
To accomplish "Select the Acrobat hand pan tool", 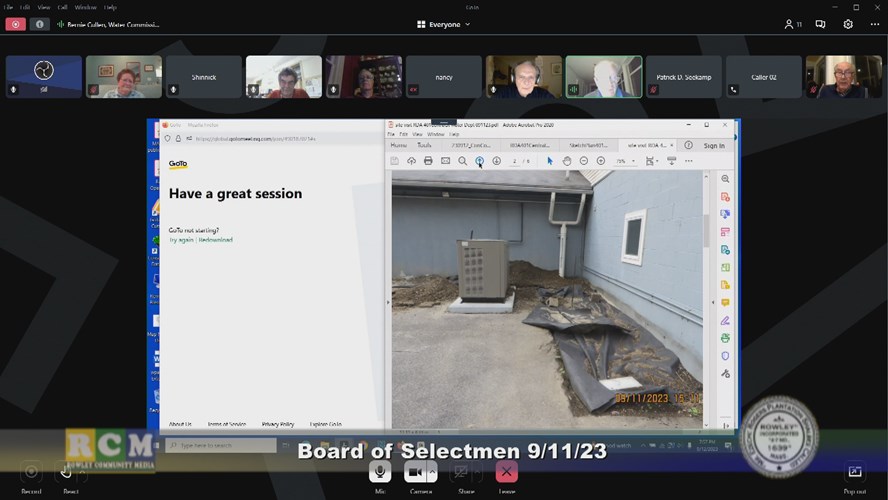I will point(567,161).
